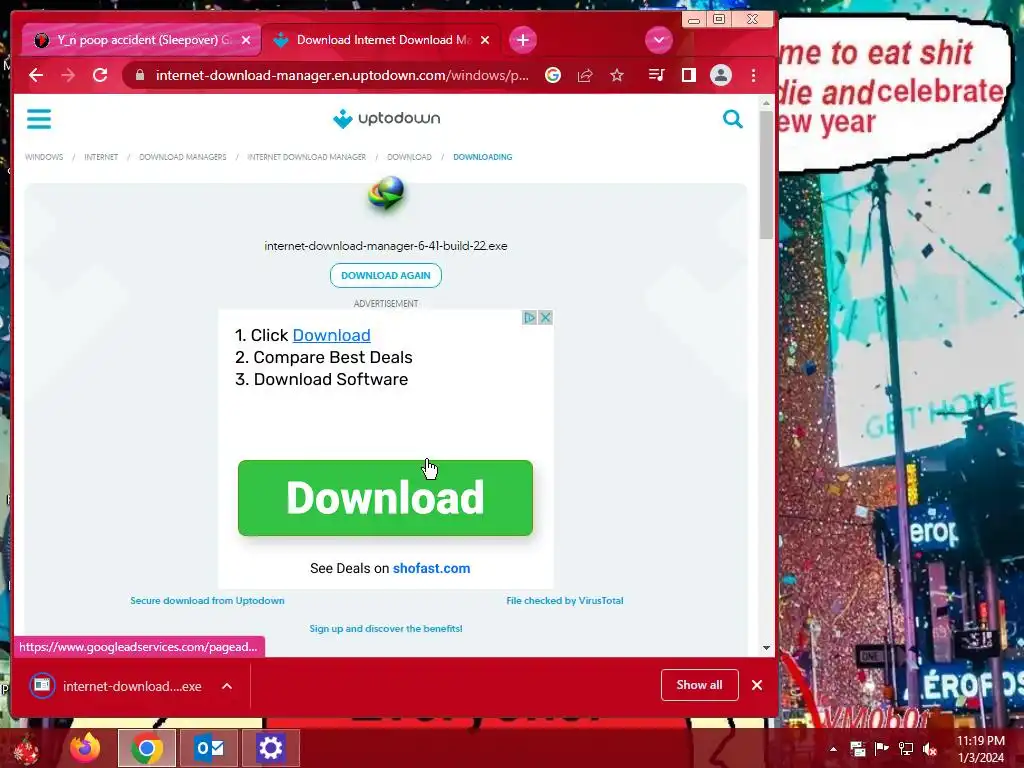Screen dimensions: 1024x768
Task: Click the share page icon
Action: 585,75
